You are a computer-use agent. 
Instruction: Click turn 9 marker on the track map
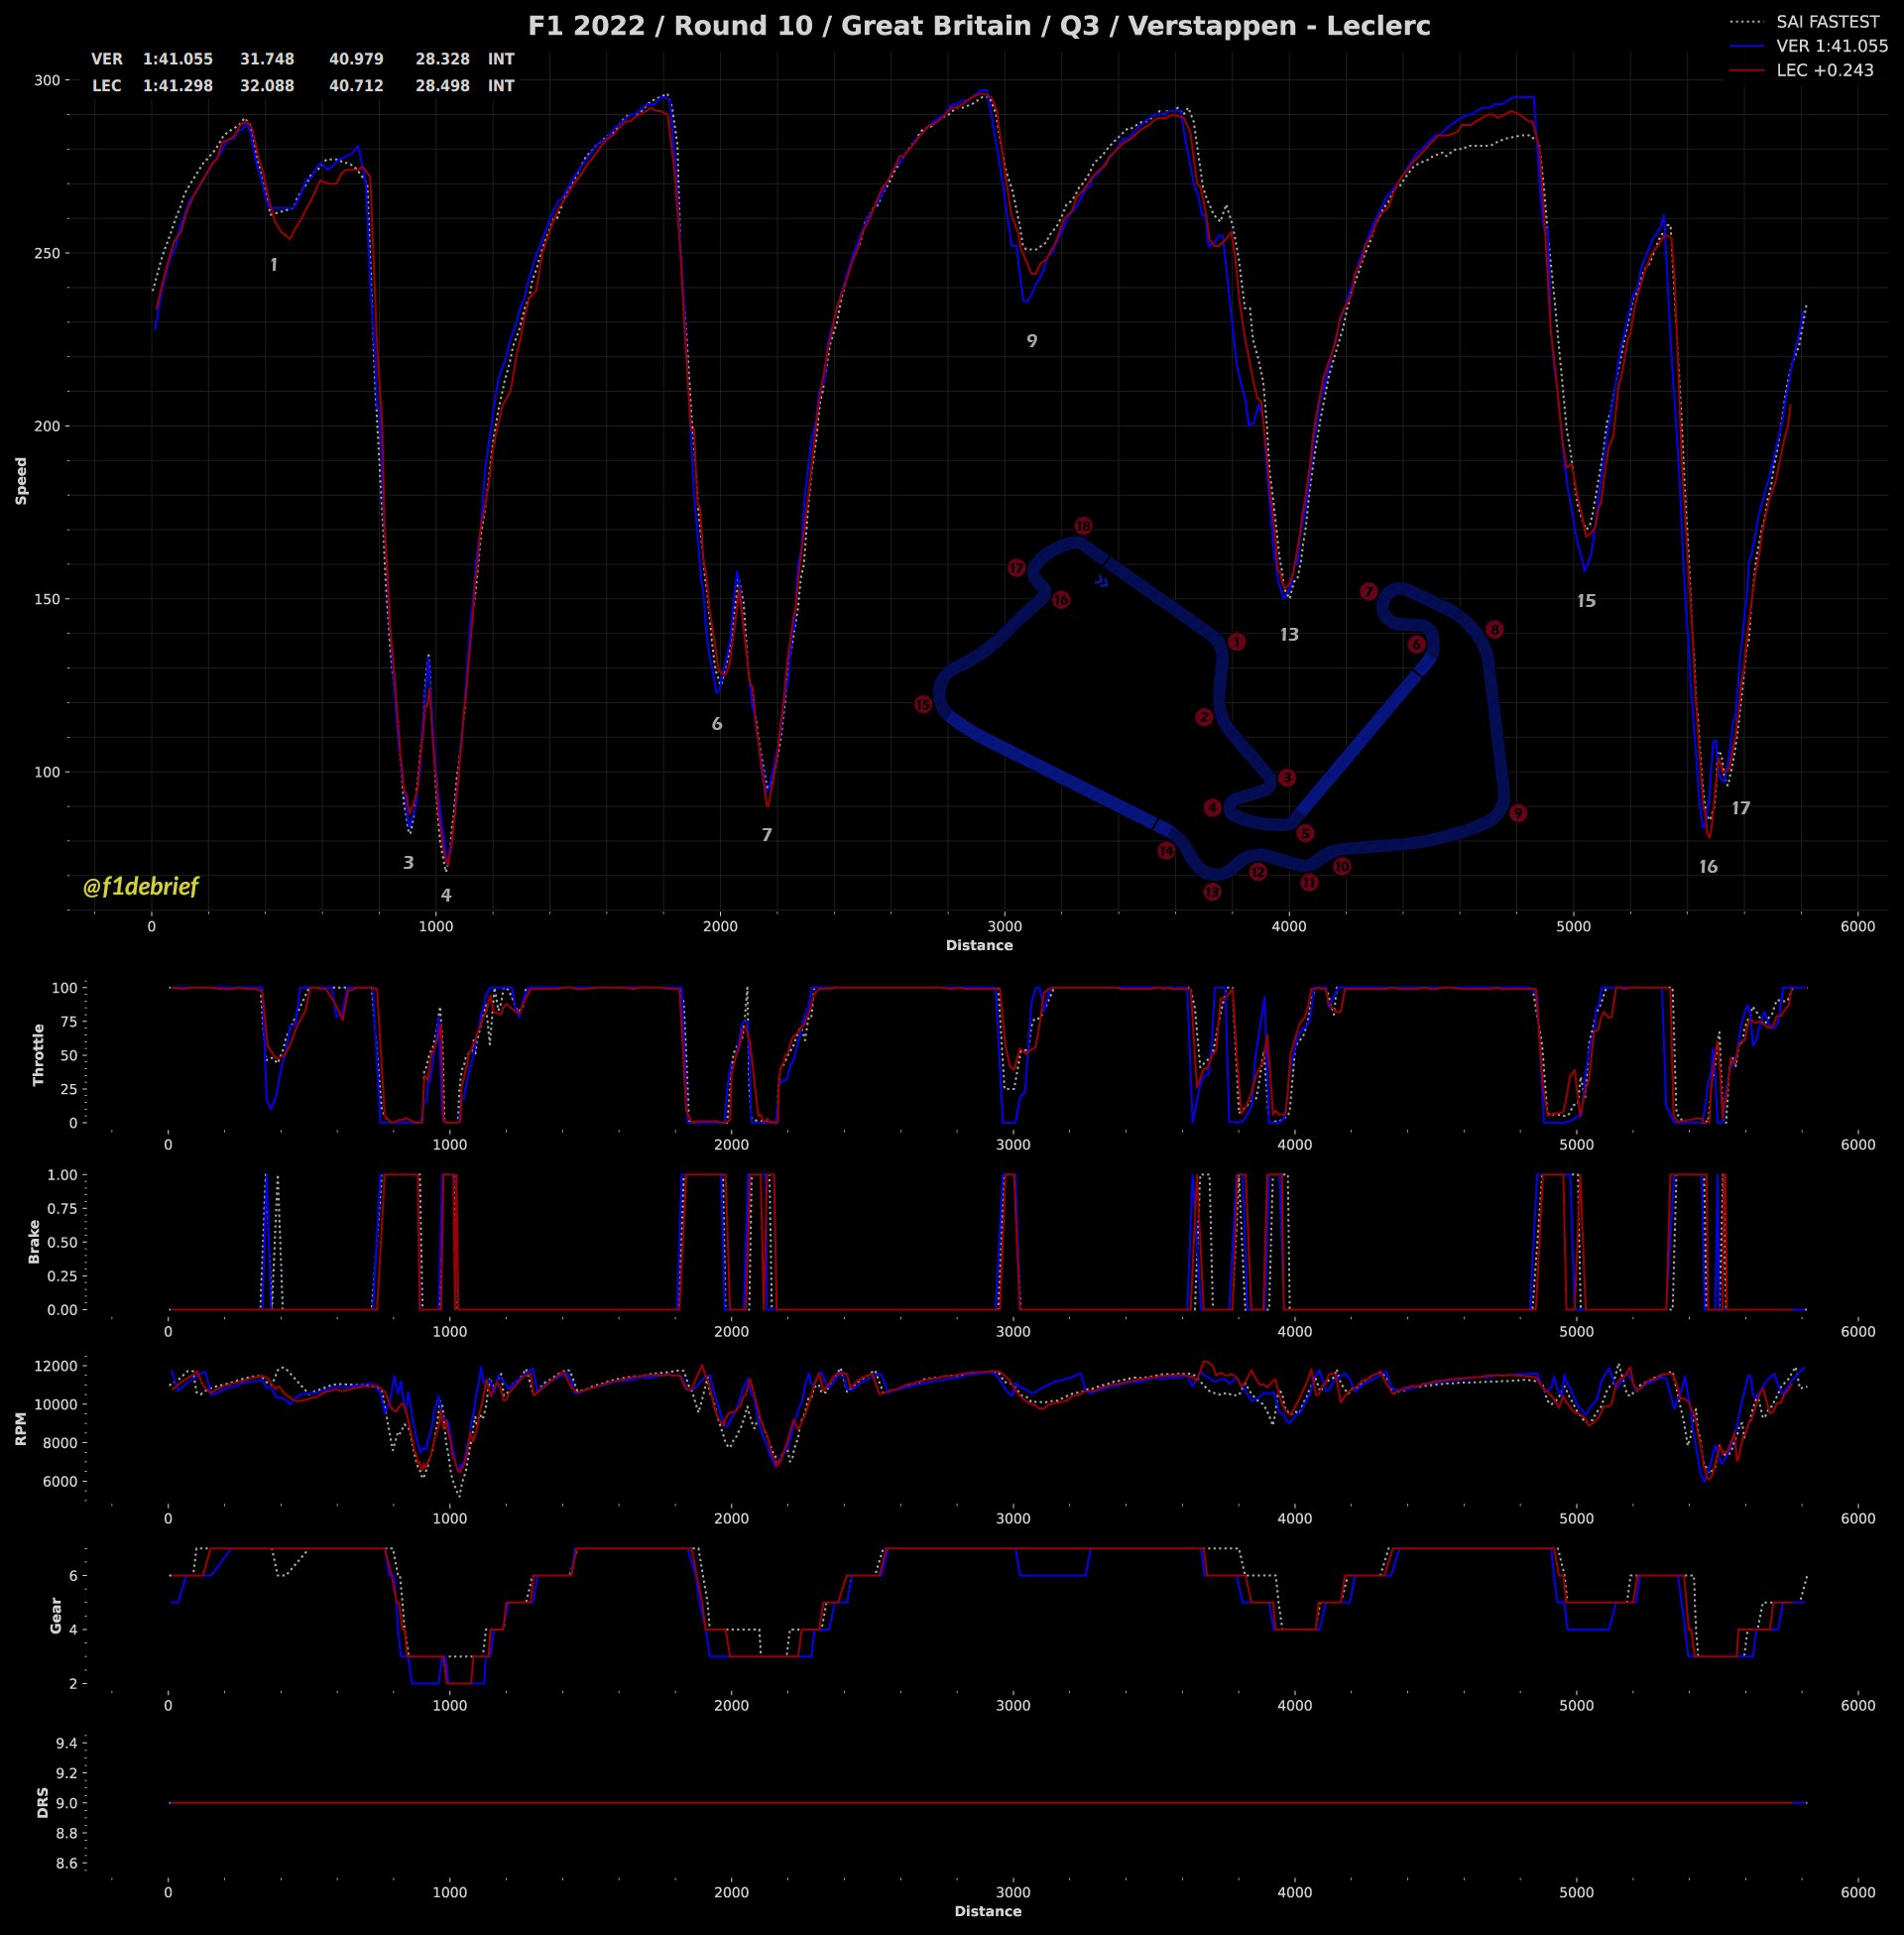pos(1518,813)
